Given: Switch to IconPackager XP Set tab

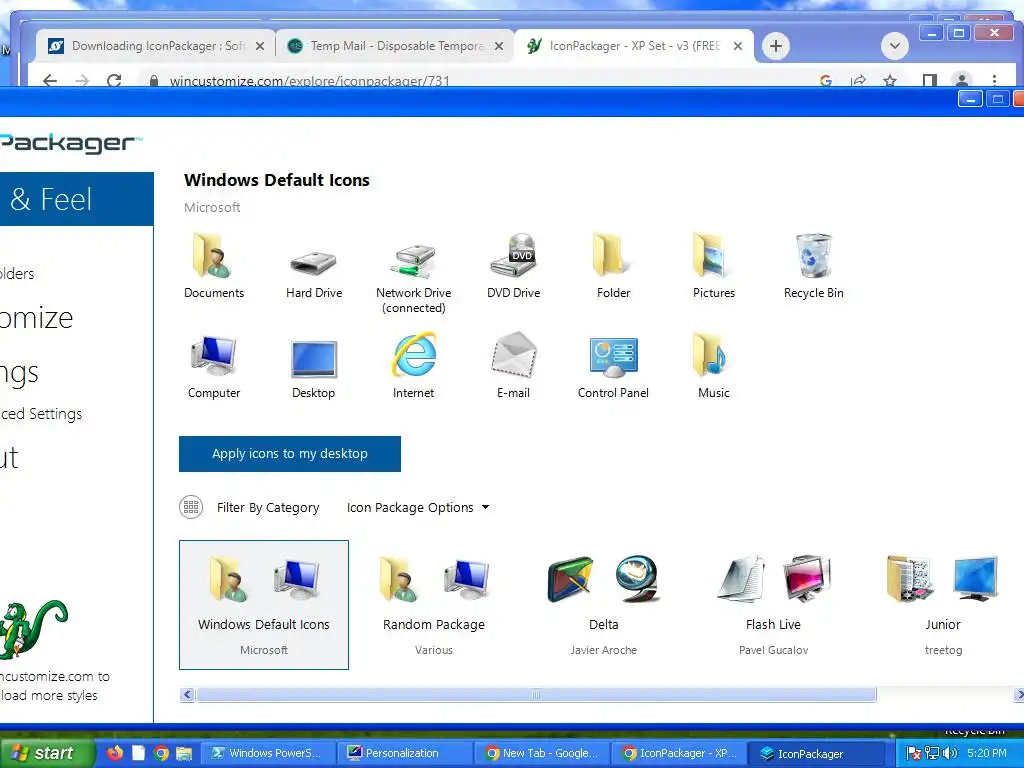Looking at the screenshot, I should click(634, 46).
